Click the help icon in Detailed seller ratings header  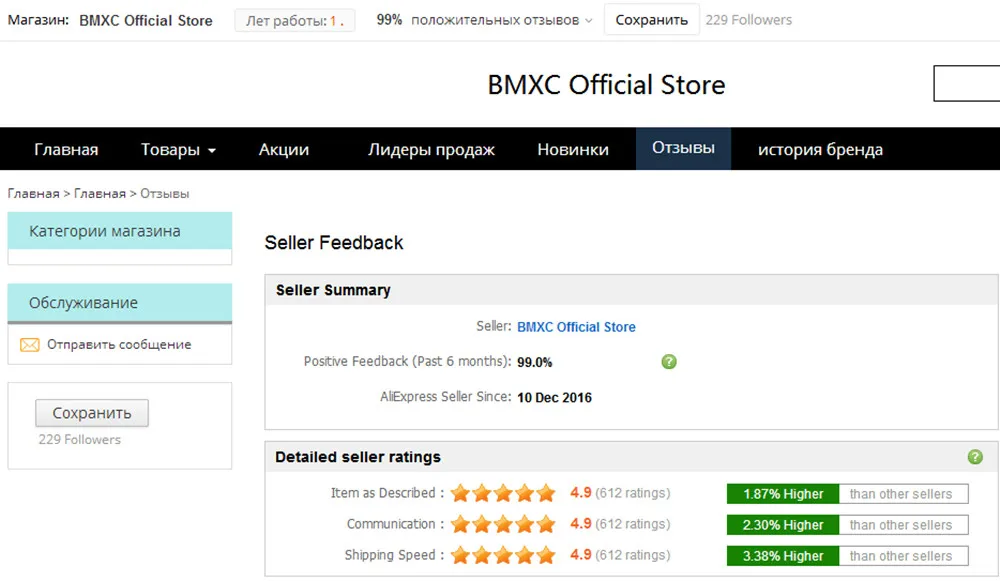click(x=974, y=457)
